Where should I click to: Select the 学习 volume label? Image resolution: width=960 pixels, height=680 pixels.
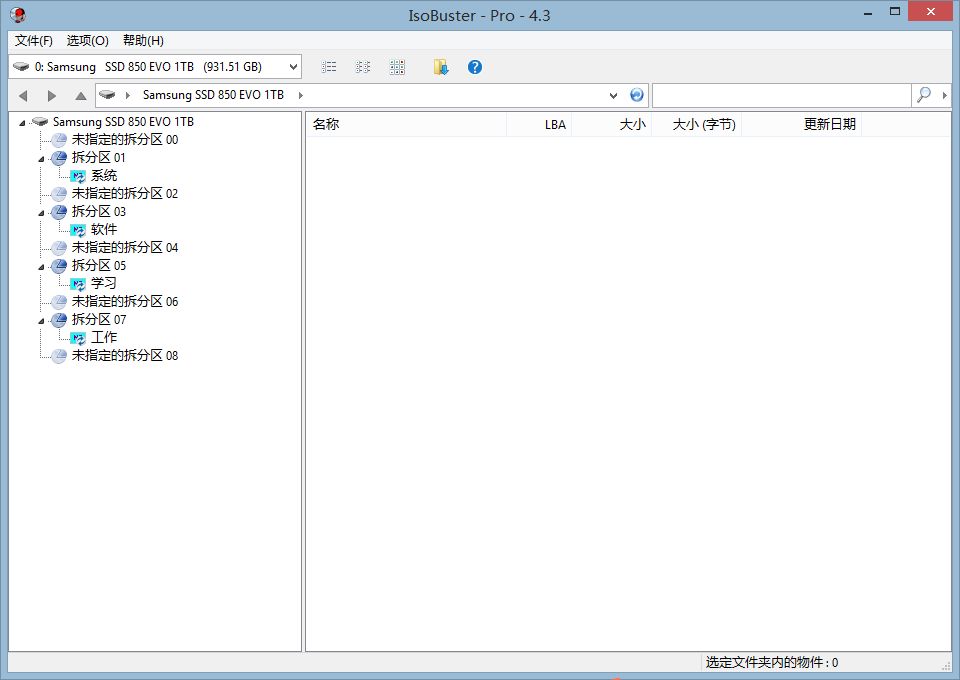tap(104, 283)
